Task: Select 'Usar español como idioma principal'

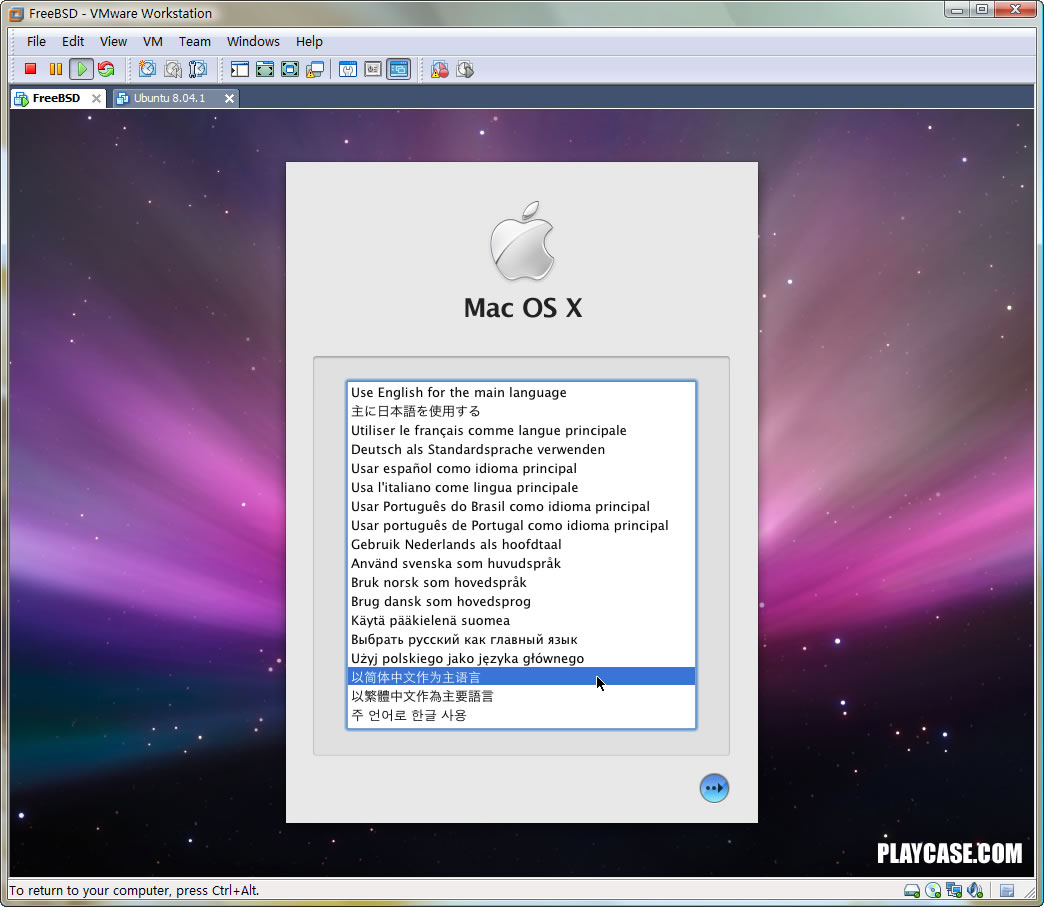Action: (x=521, y=468)
